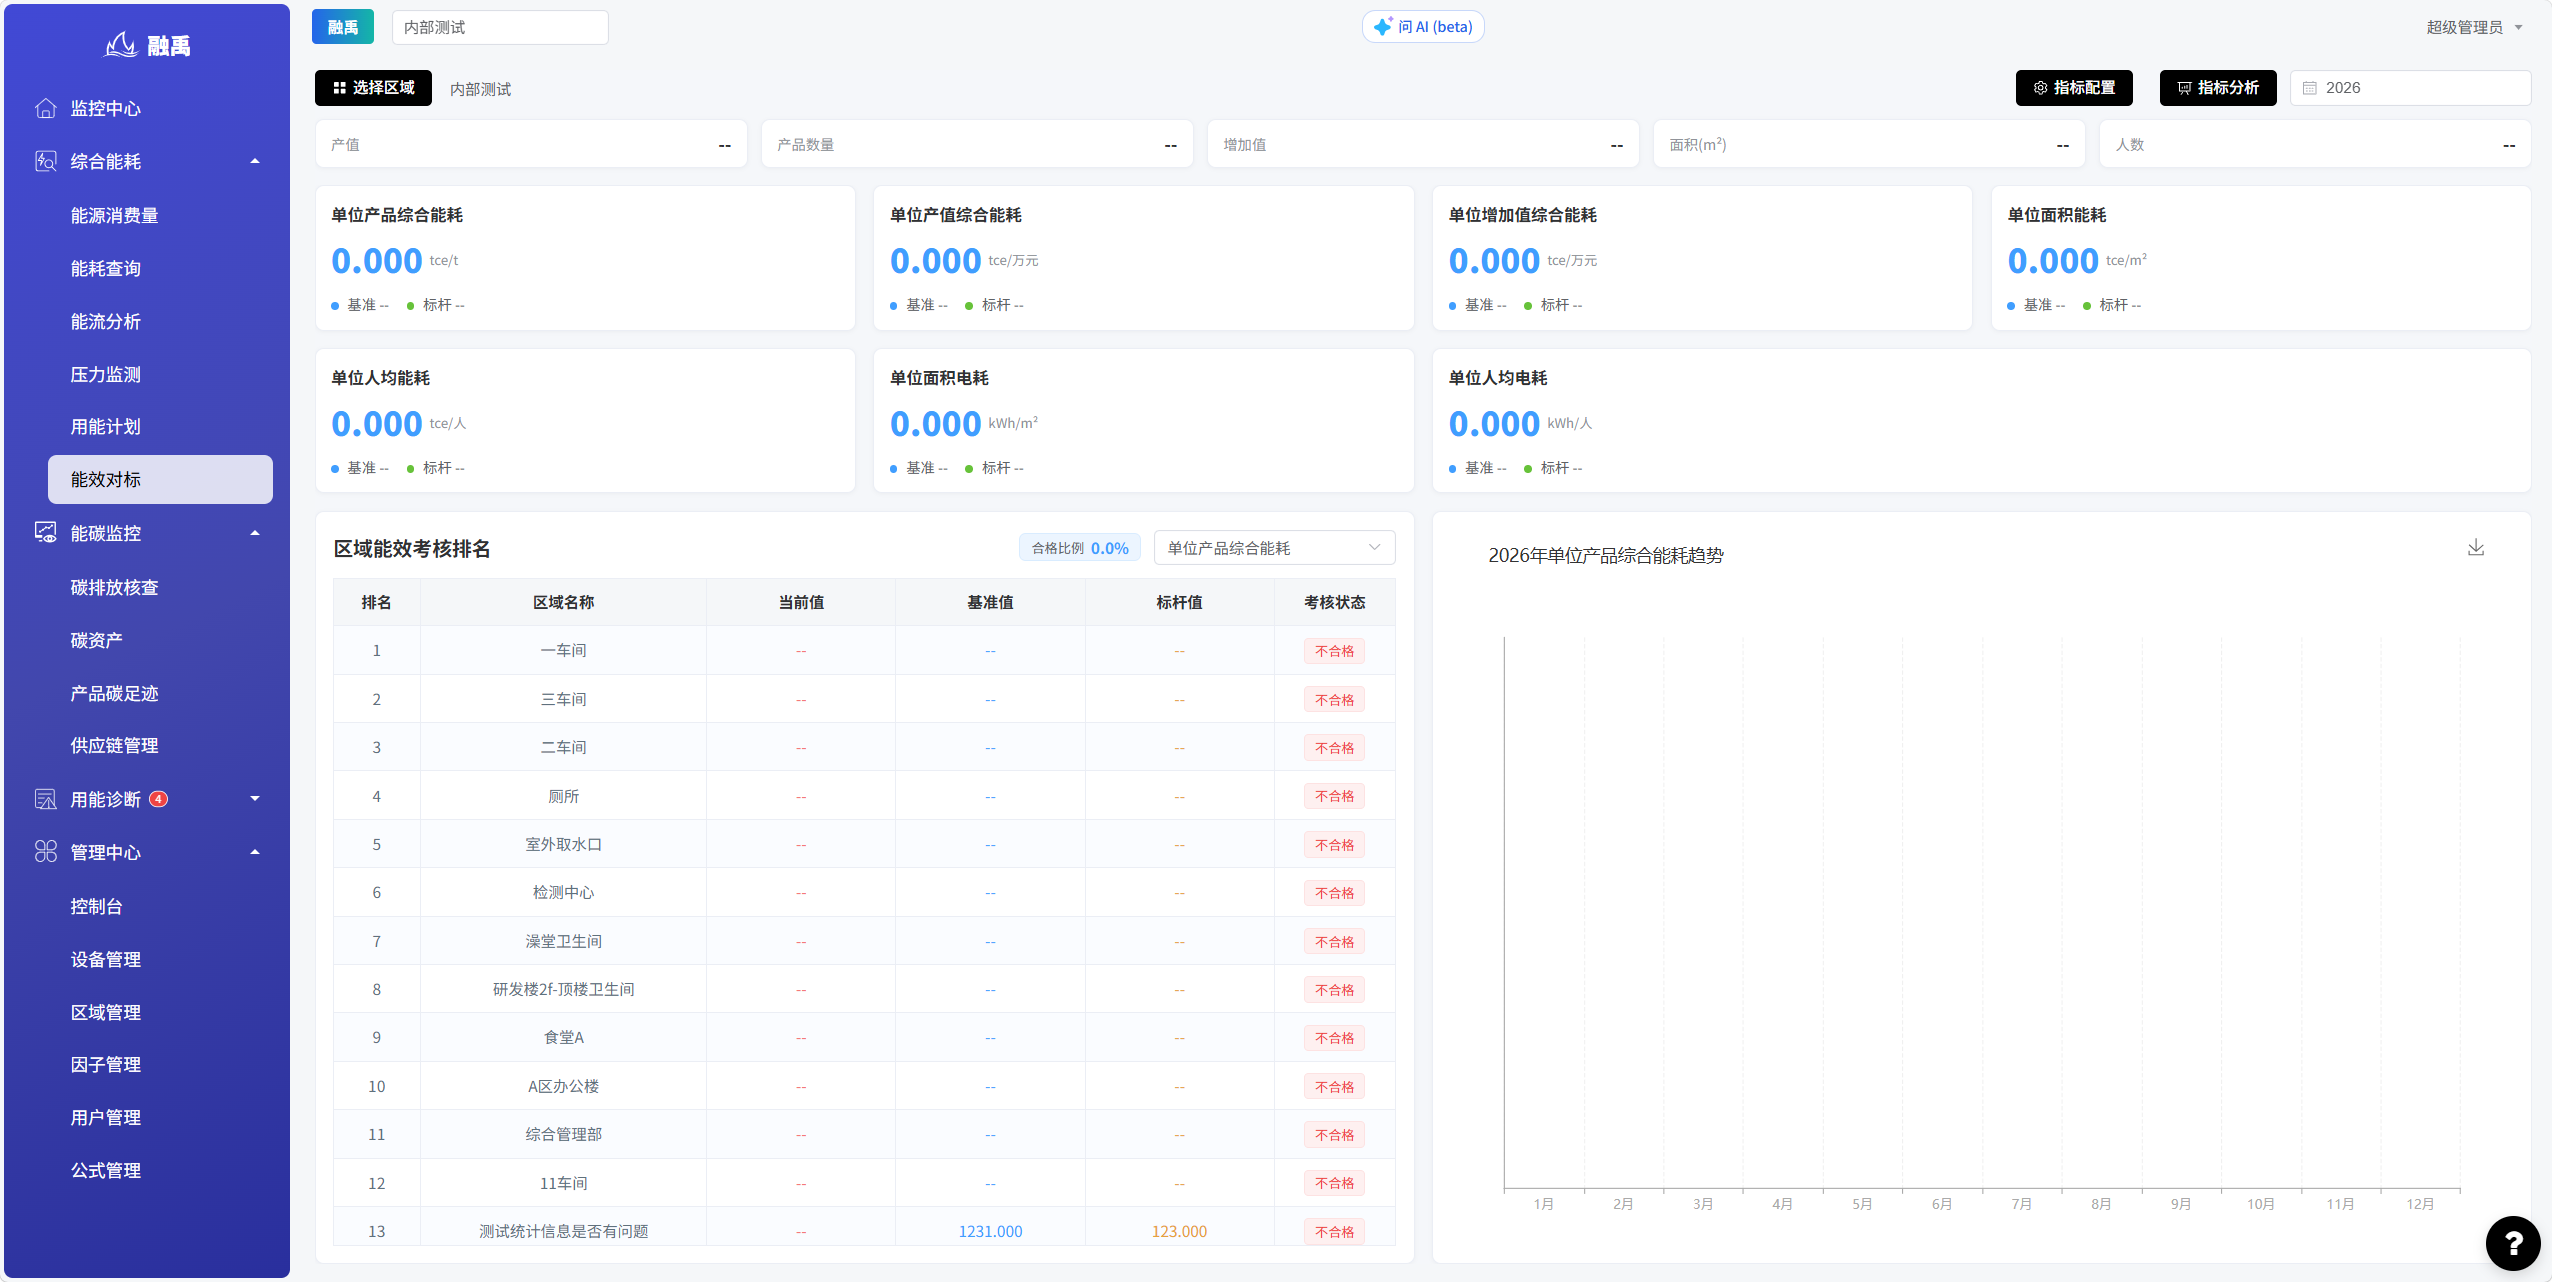2552x1282 pixels.
Task: Click the download icon on trend chart
Action: point(2475,547)
